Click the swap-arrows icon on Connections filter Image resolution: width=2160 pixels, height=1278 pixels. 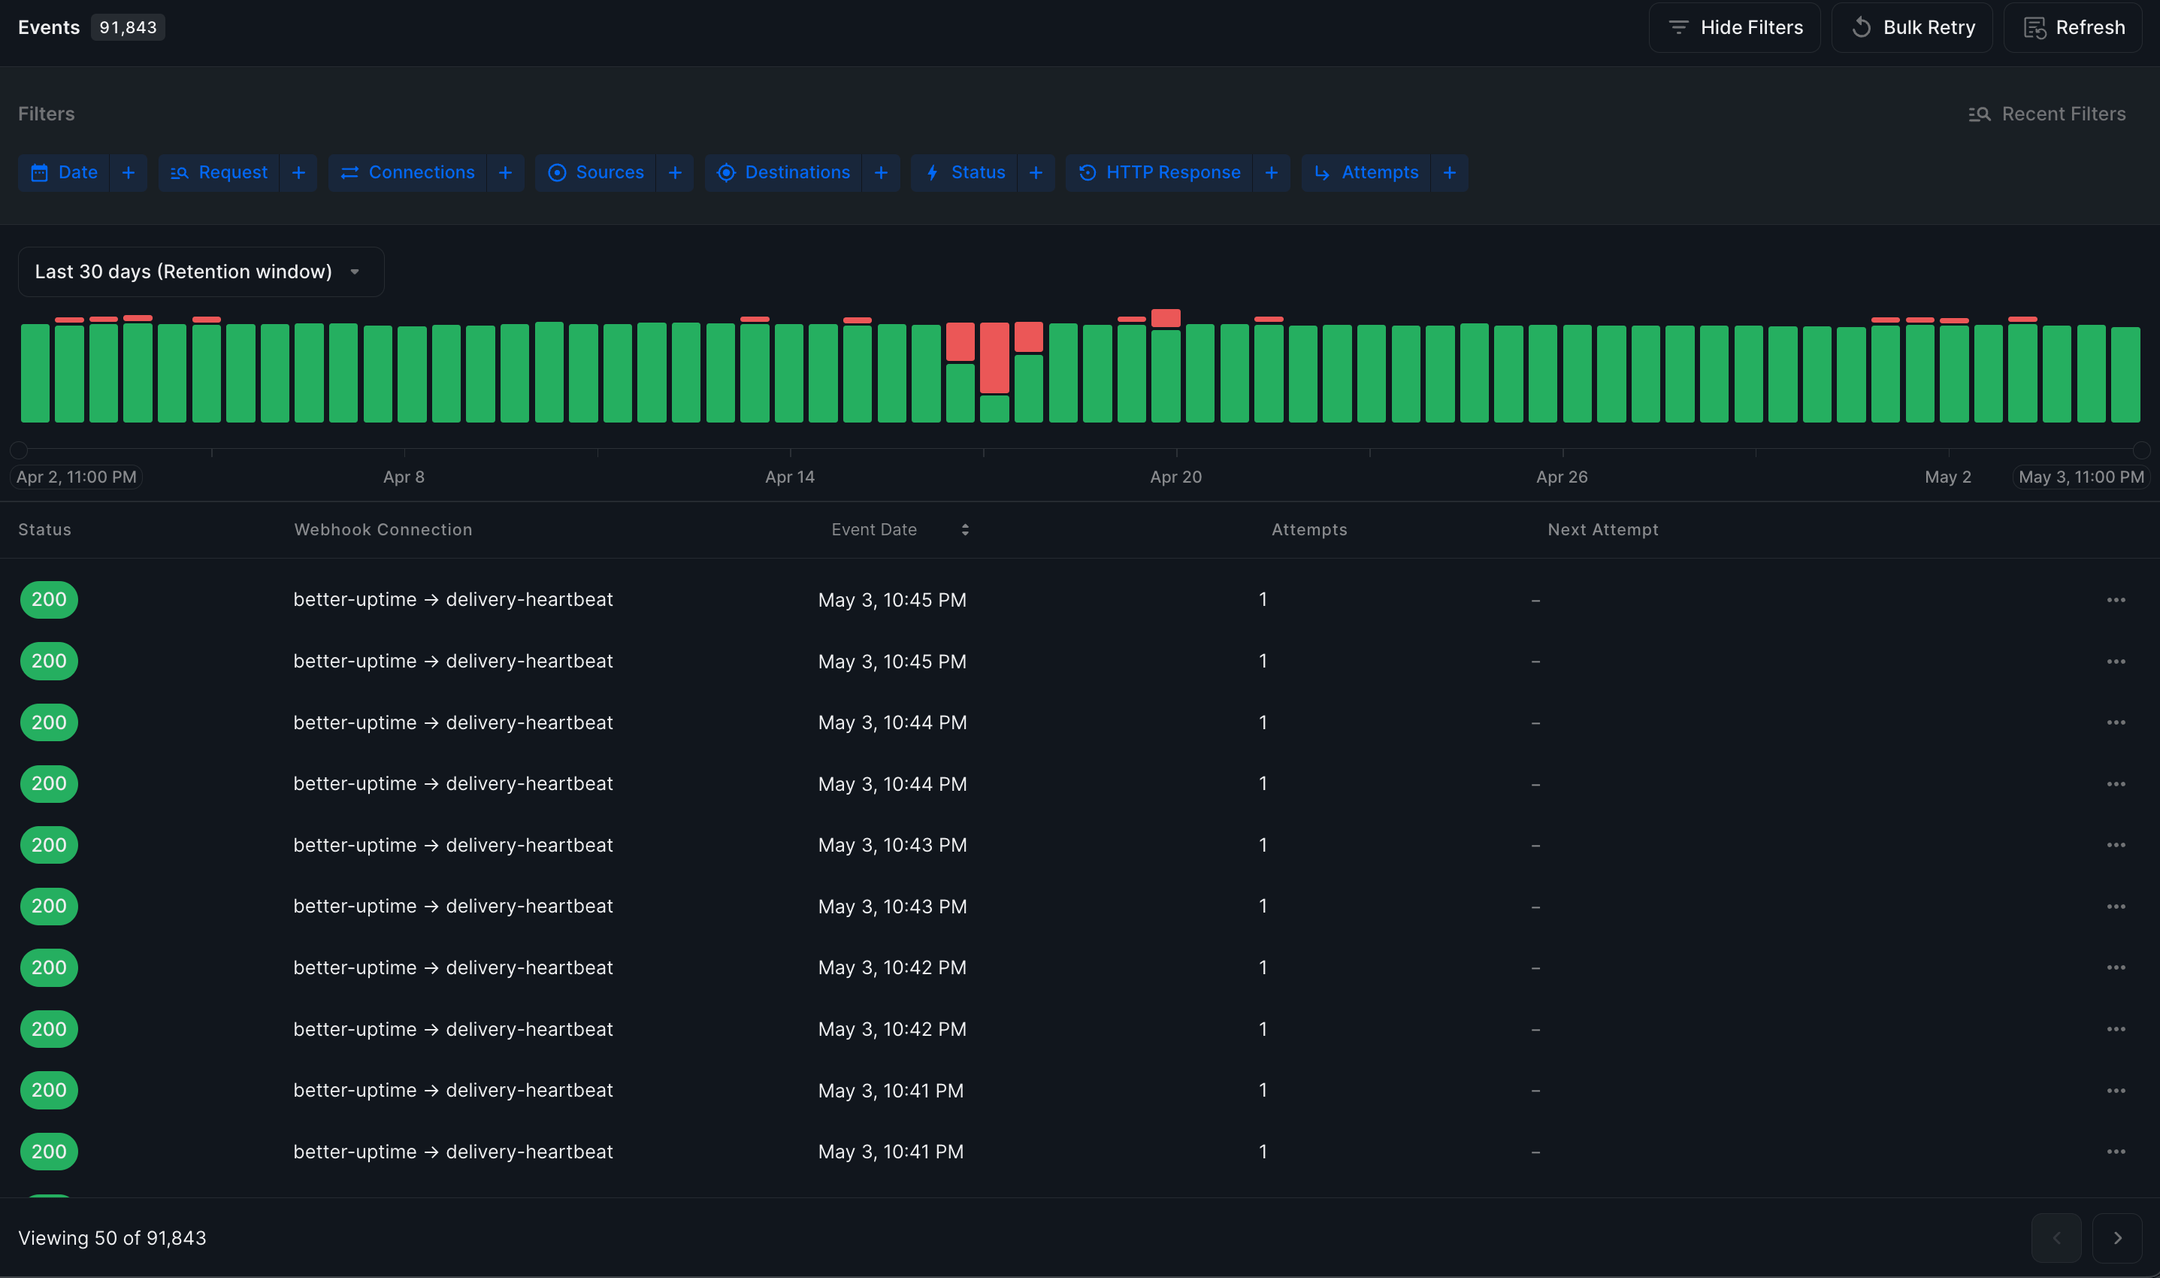point(349,172)
